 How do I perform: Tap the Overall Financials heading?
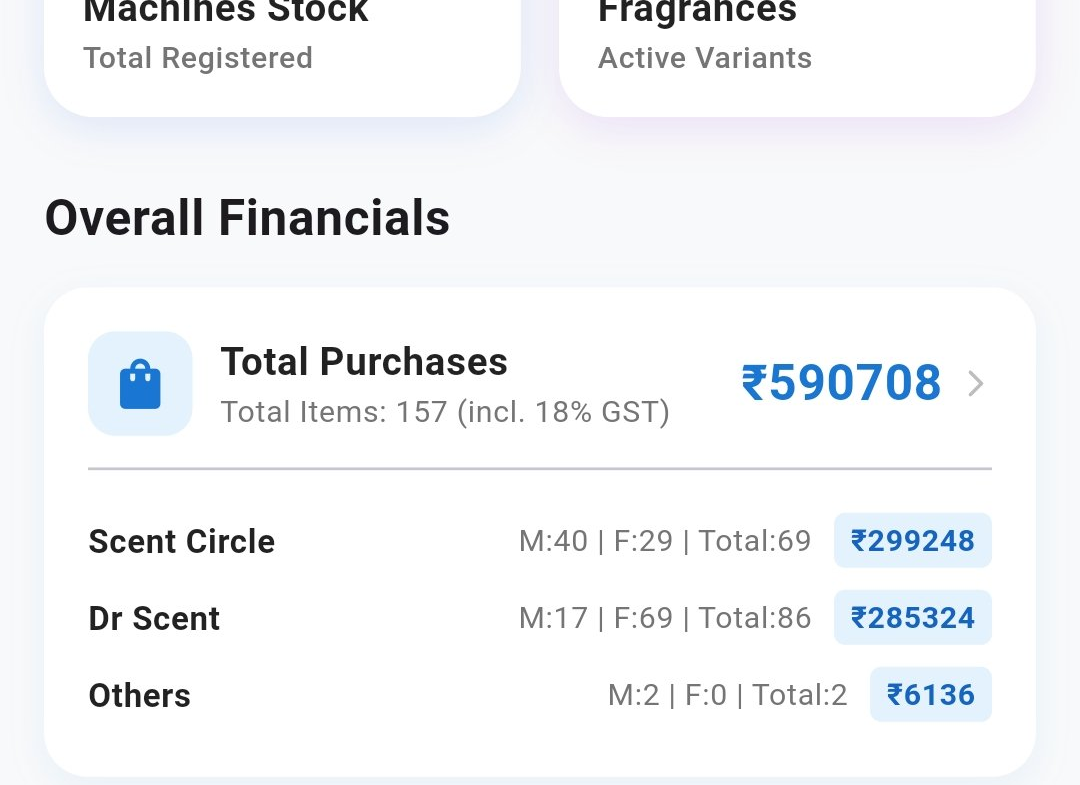pyautogui.click(x=247, y=218)
